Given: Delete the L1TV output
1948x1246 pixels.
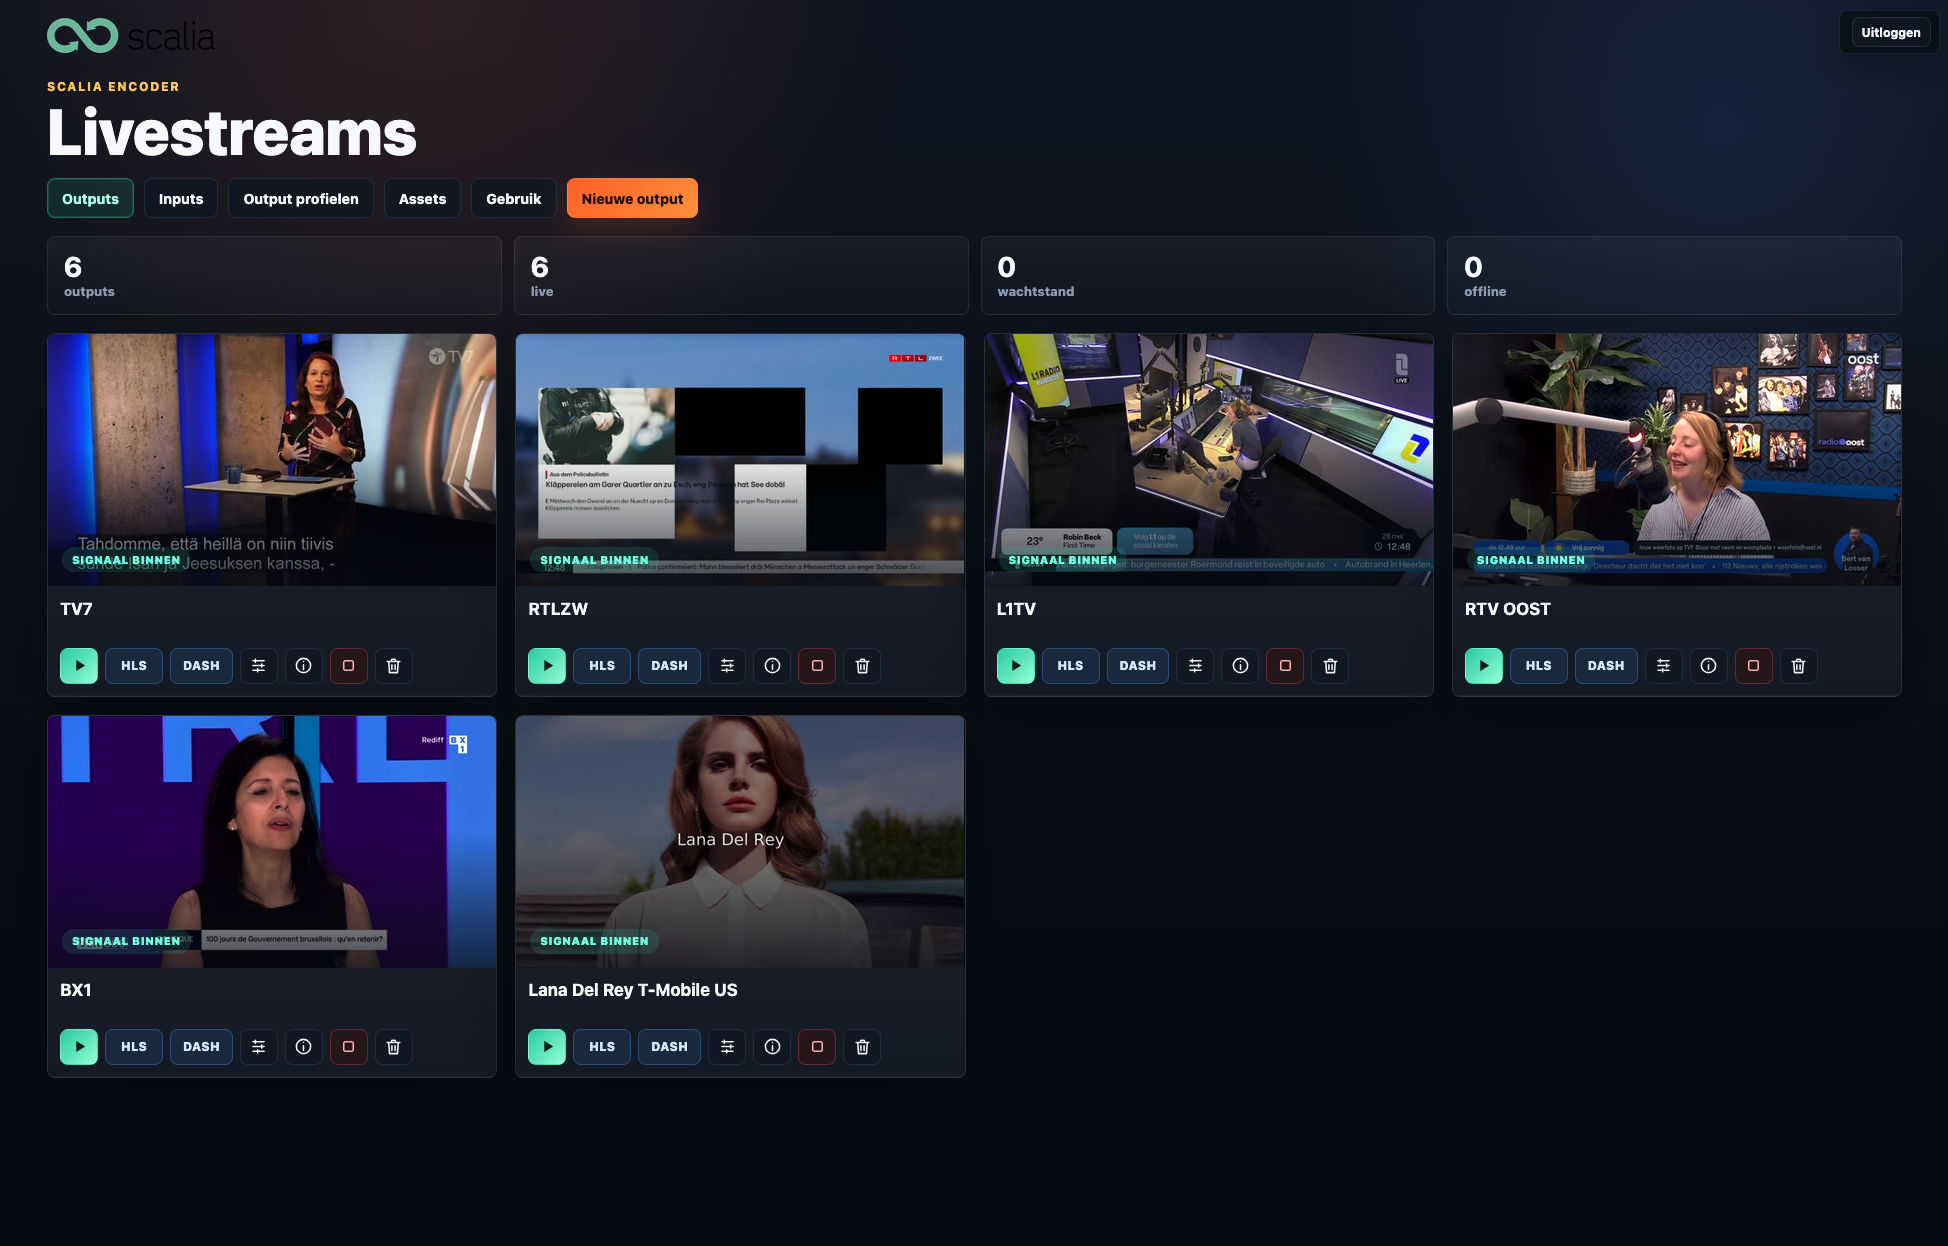Looking at the screenshot, I should [x=1330, y=666].
